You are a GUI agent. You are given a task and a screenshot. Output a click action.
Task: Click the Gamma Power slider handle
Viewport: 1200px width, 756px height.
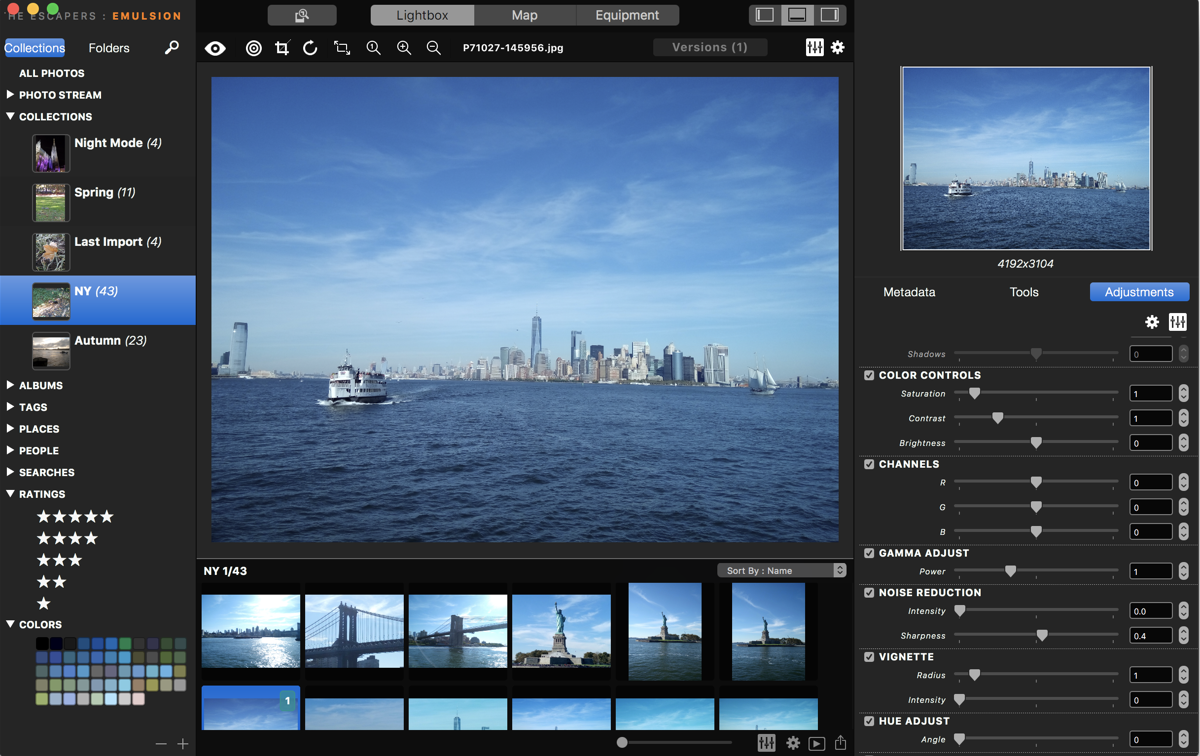(x=1011, y=571)
